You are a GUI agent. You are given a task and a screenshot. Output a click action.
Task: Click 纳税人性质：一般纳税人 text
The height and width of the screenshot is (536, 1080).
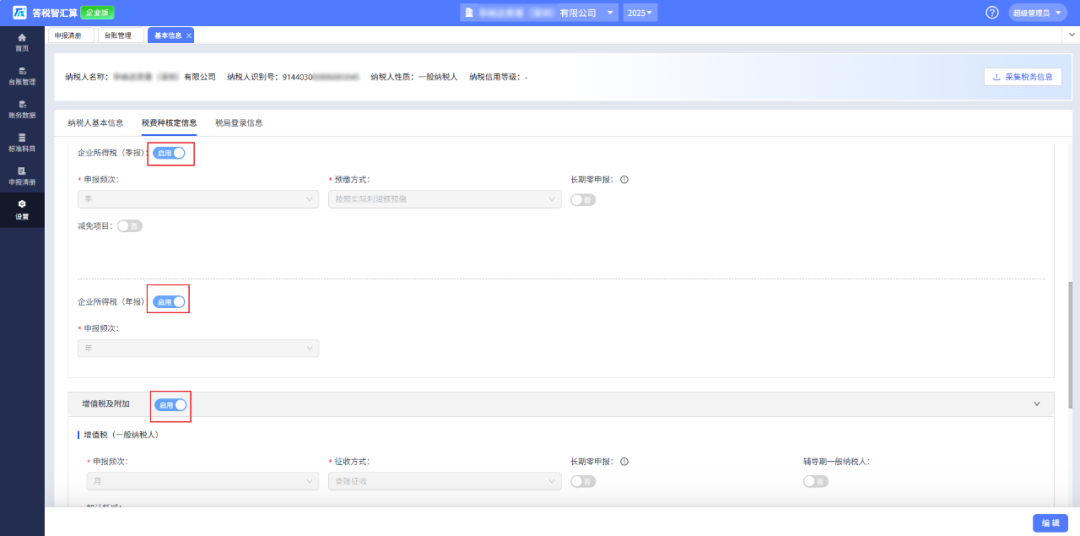coord(414,77)
